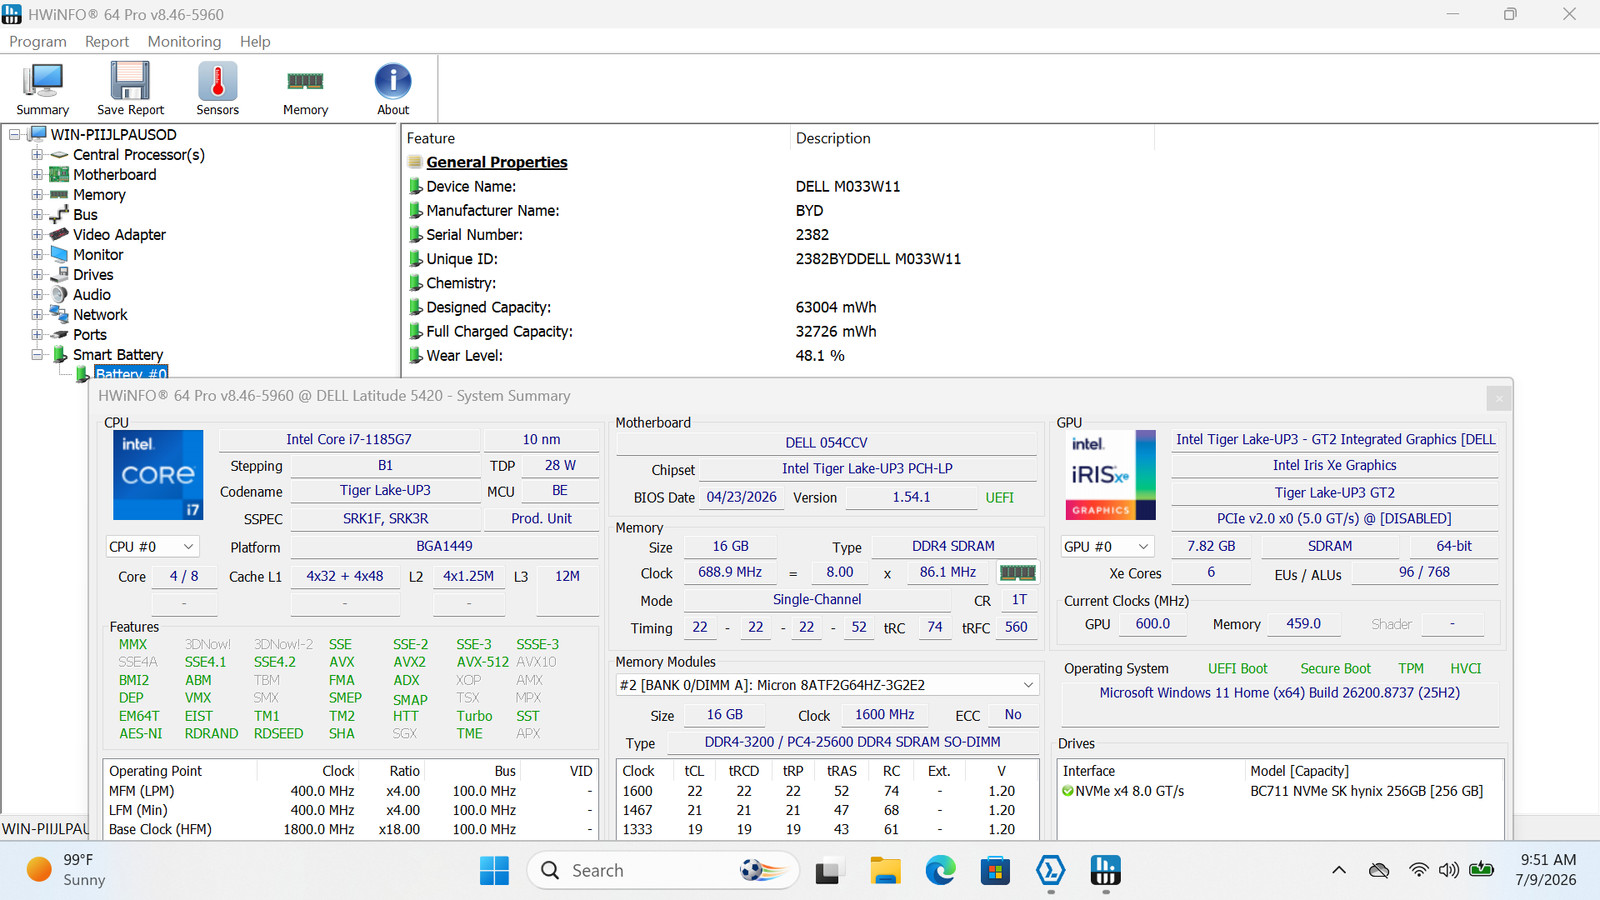Viewport: 1600px width, 900px height.
Task: Open the Summary toolbar icon
Action: tap(42, 89)
